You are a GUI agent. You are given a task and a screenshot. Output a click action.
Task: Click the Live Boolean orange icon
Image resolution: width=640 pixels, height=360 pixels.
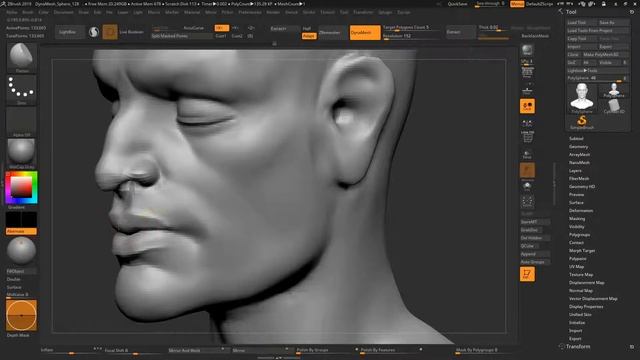click(110, 32)
